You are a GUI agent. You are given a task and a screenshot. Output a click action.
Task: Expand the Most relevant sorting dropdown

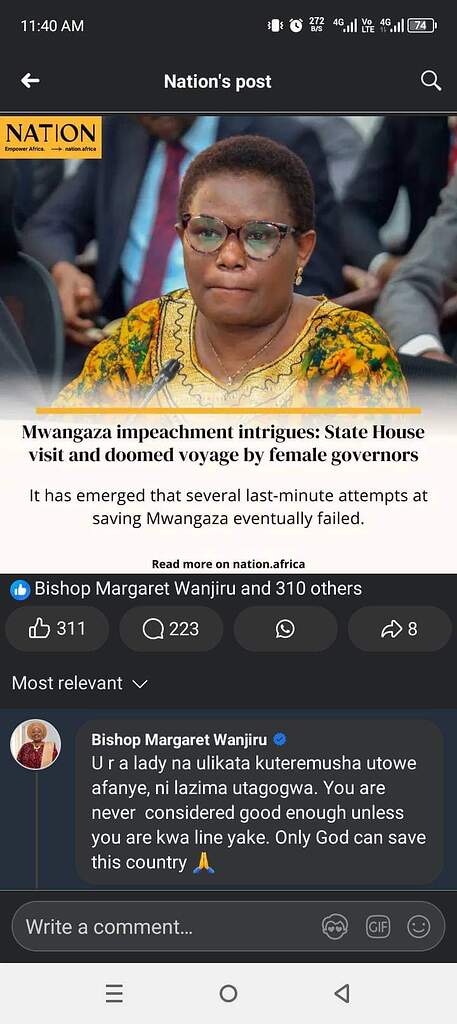(x=80, y=684)
